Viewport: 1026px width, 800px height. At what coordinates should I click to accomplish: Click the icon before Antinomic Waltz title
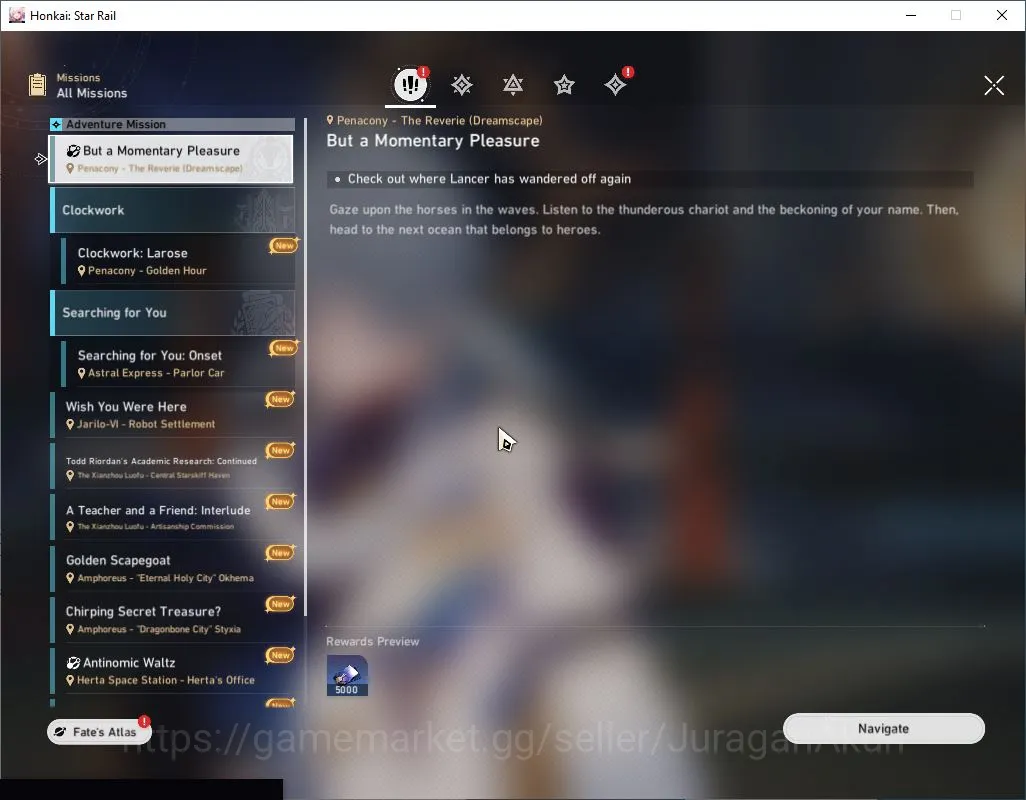click(73, 663)
